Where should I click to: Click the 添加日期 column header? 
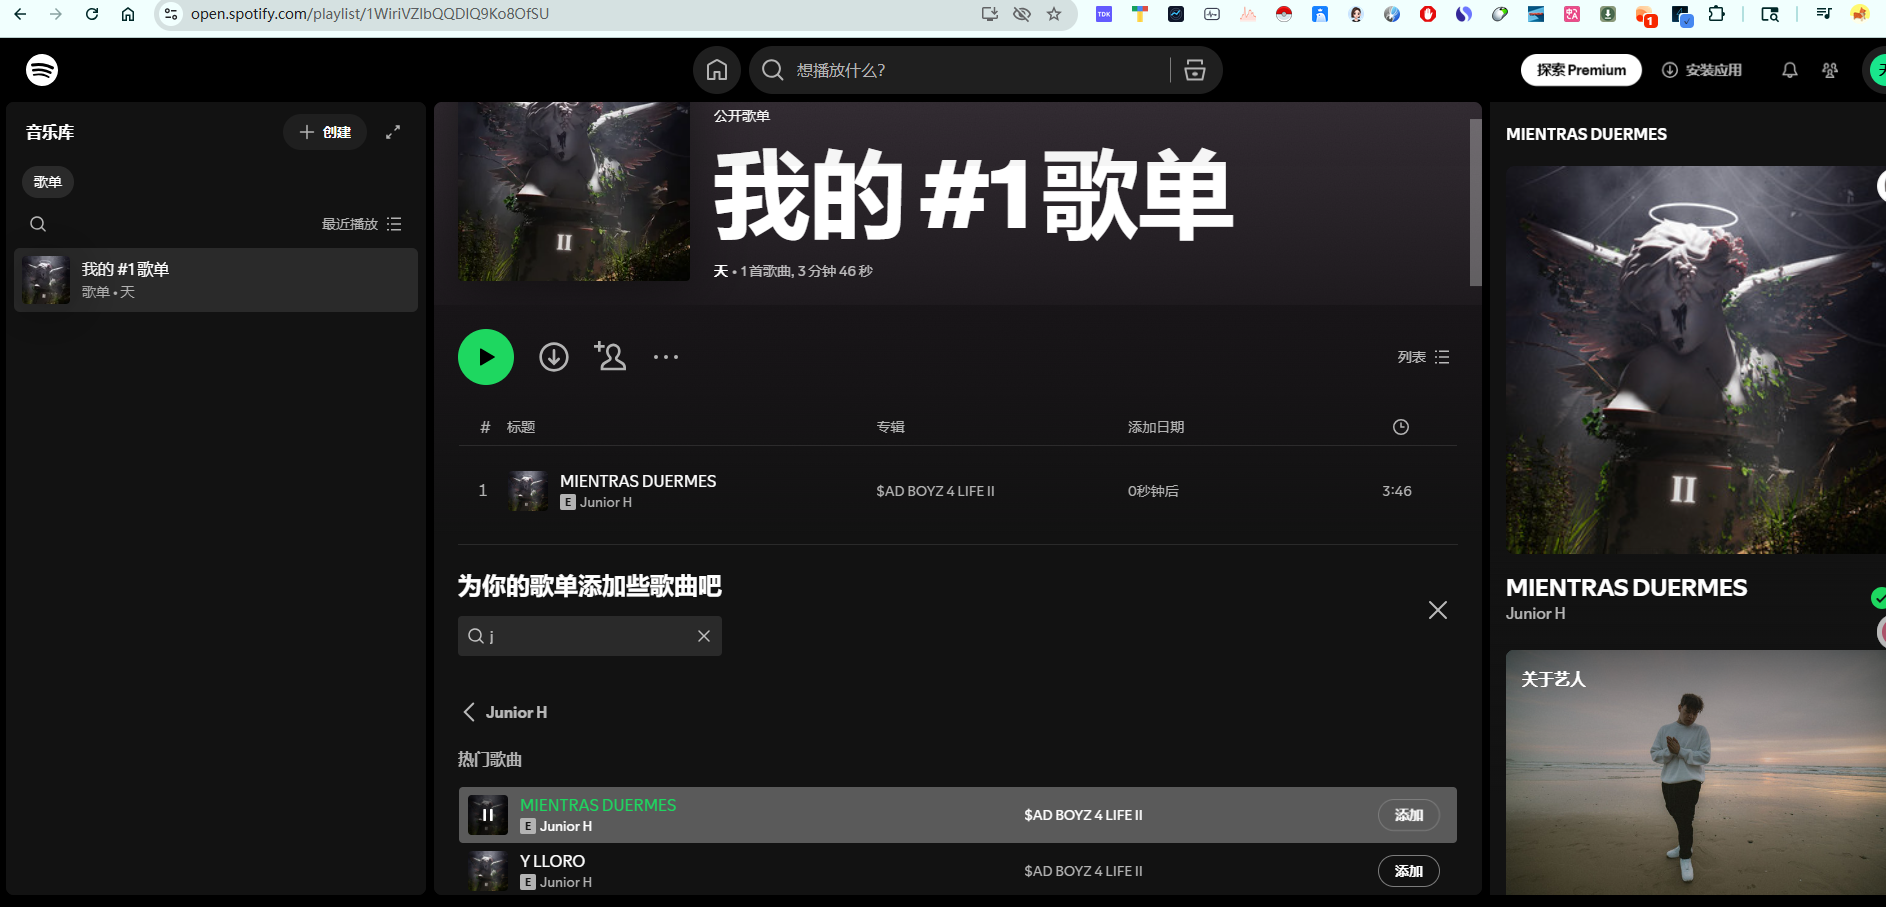point(1156,427)
